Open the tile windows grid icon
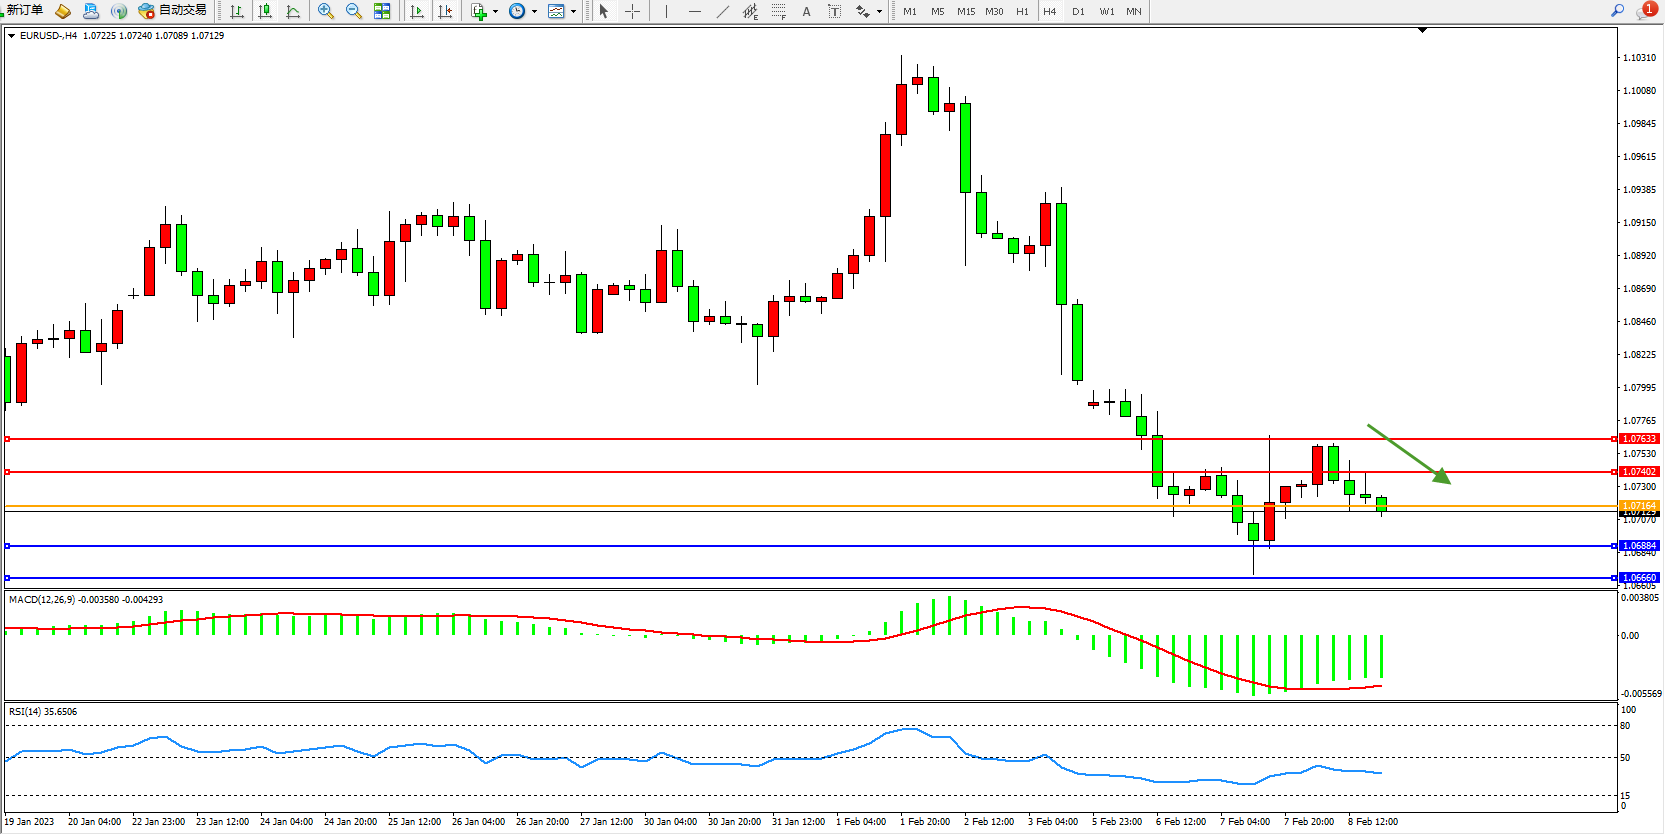This screenshot has height=835, width=1665. point(382,11)
